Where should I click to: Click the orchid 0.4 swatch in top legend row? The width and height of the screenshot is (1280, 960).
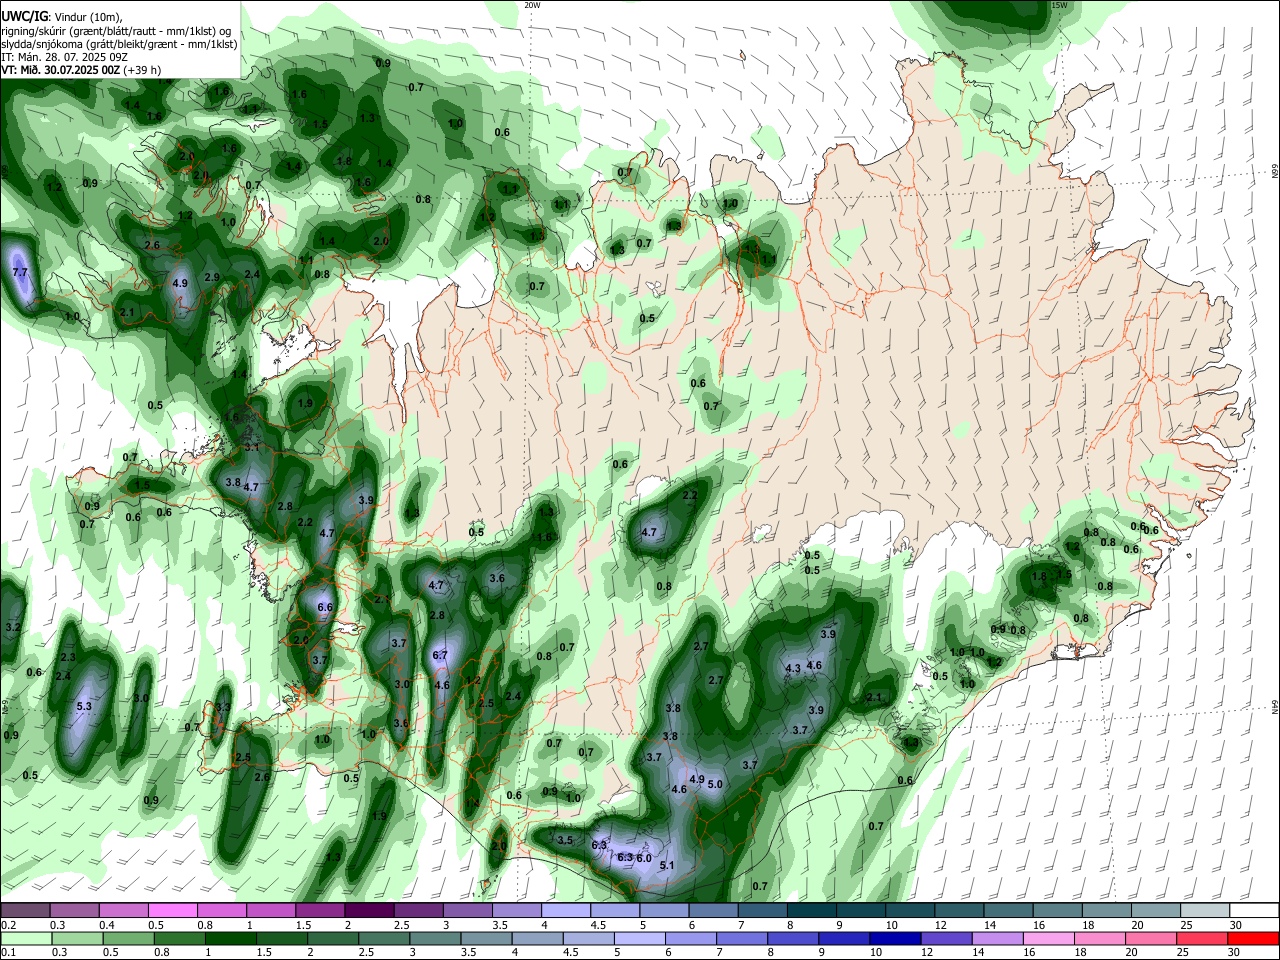(x=123, y=911)
